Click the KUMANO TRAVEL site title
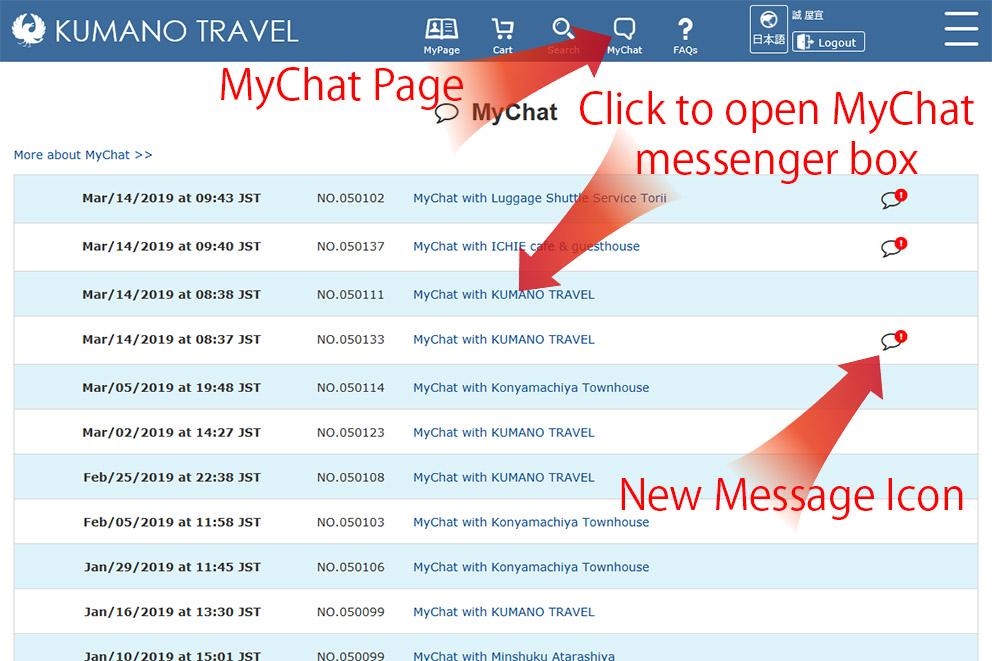 [x=177, y=31]
